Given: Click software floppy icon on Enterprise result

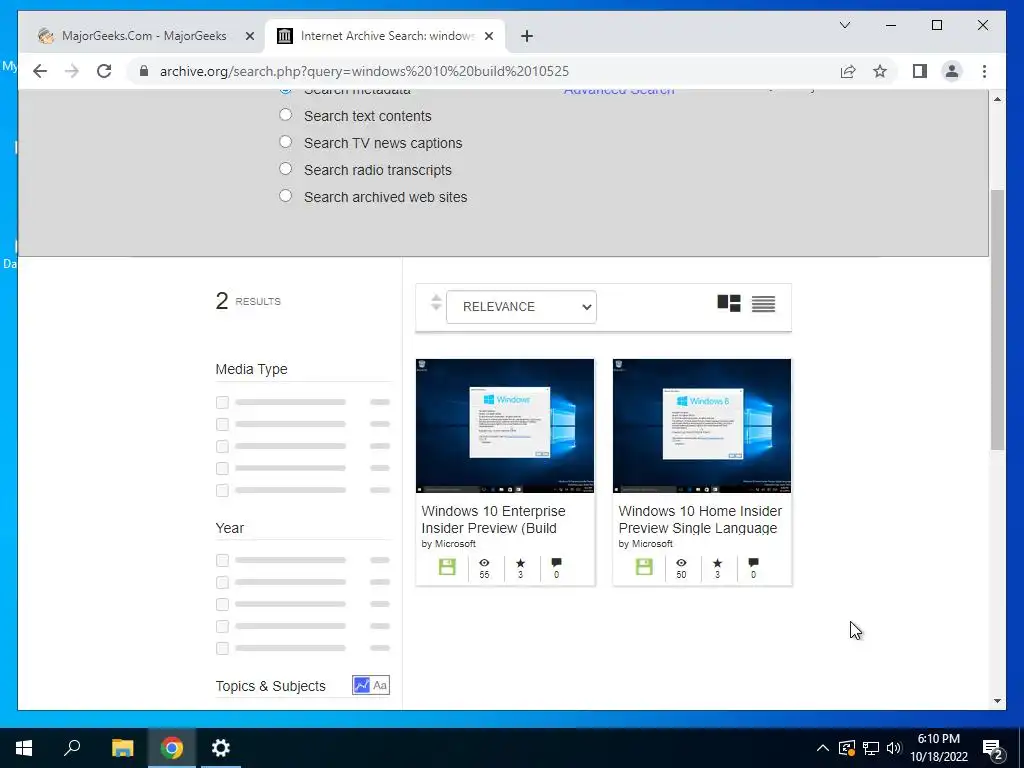Looking at the screenshot, I should (447, 567).
